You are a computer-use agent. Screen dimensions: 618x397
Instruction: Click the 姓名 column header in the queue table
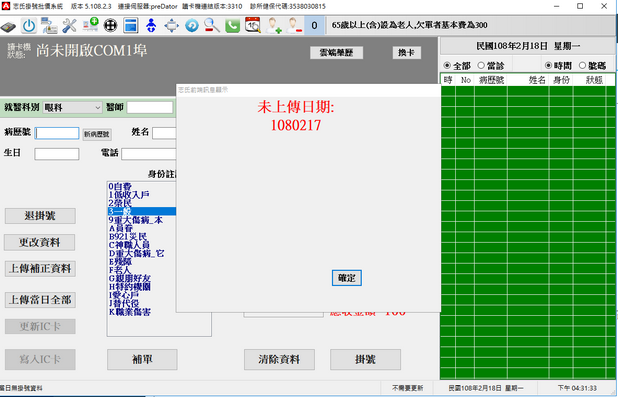[529, 80]
